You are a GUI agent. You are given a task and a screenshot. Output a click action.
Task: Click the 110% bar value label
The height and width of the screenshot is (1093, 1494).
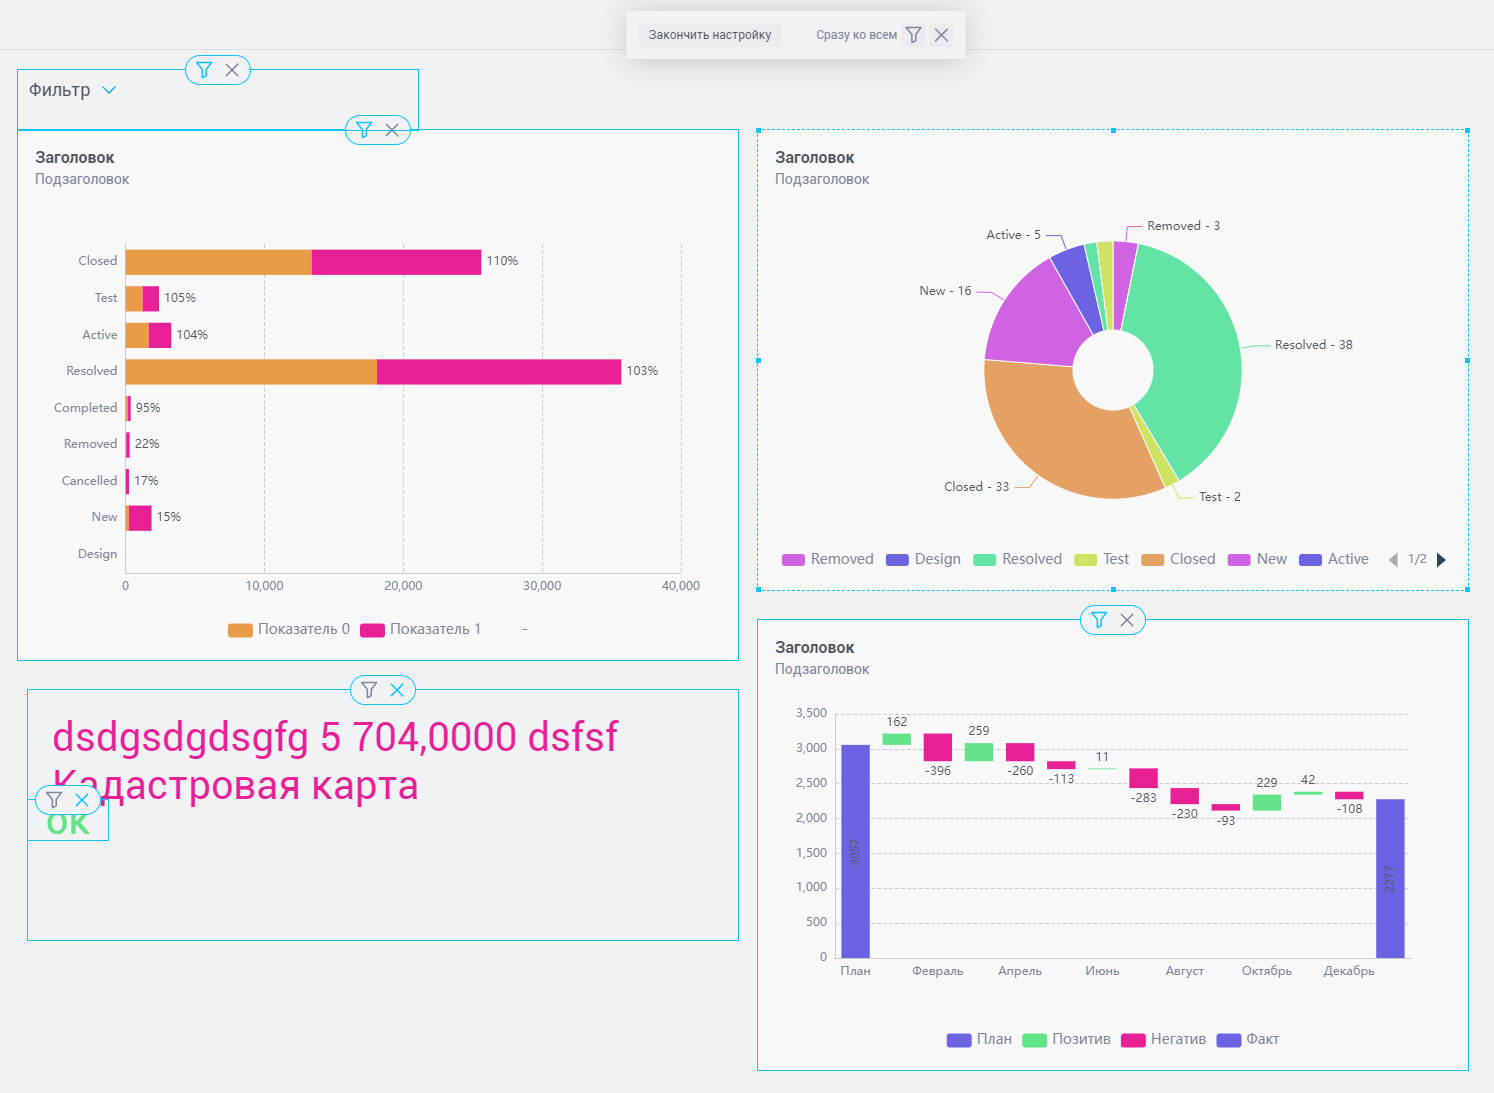click(502, 261)
